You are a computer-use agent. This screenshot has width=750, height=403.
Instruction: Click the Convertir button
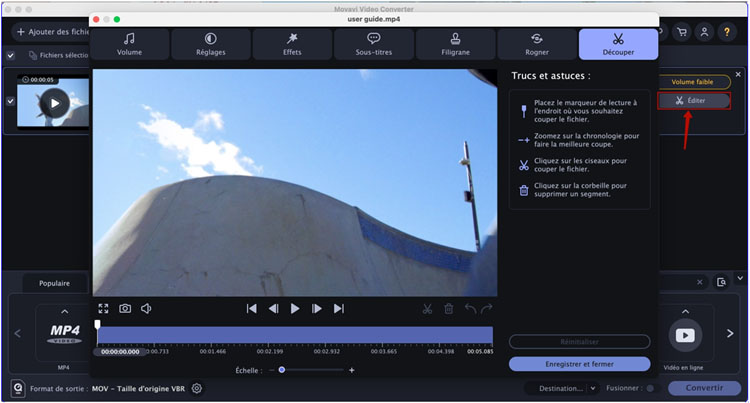tap(704, 388)
